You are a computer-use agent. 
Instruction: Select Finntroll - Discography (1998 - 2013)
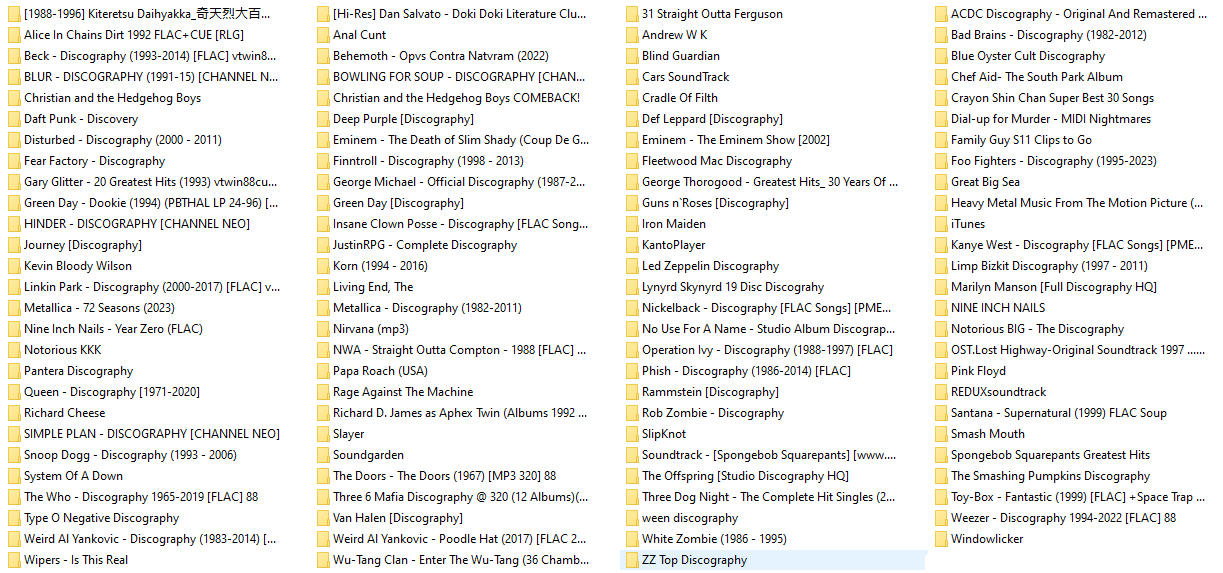coord(428,161)
